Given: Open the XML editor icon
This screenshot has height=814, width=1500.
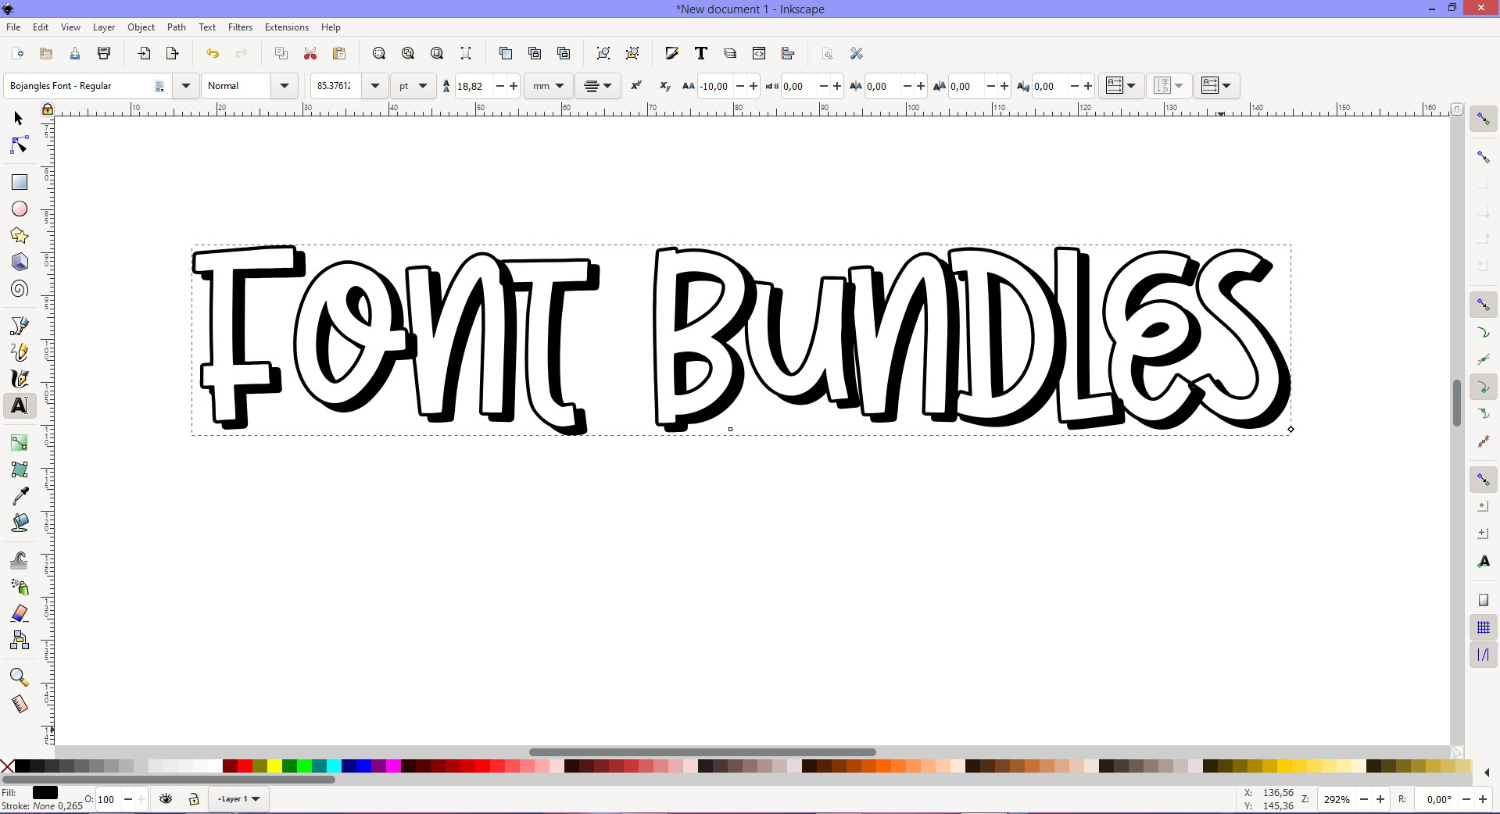Looking at the screenshot, I should tap(759, 54).
